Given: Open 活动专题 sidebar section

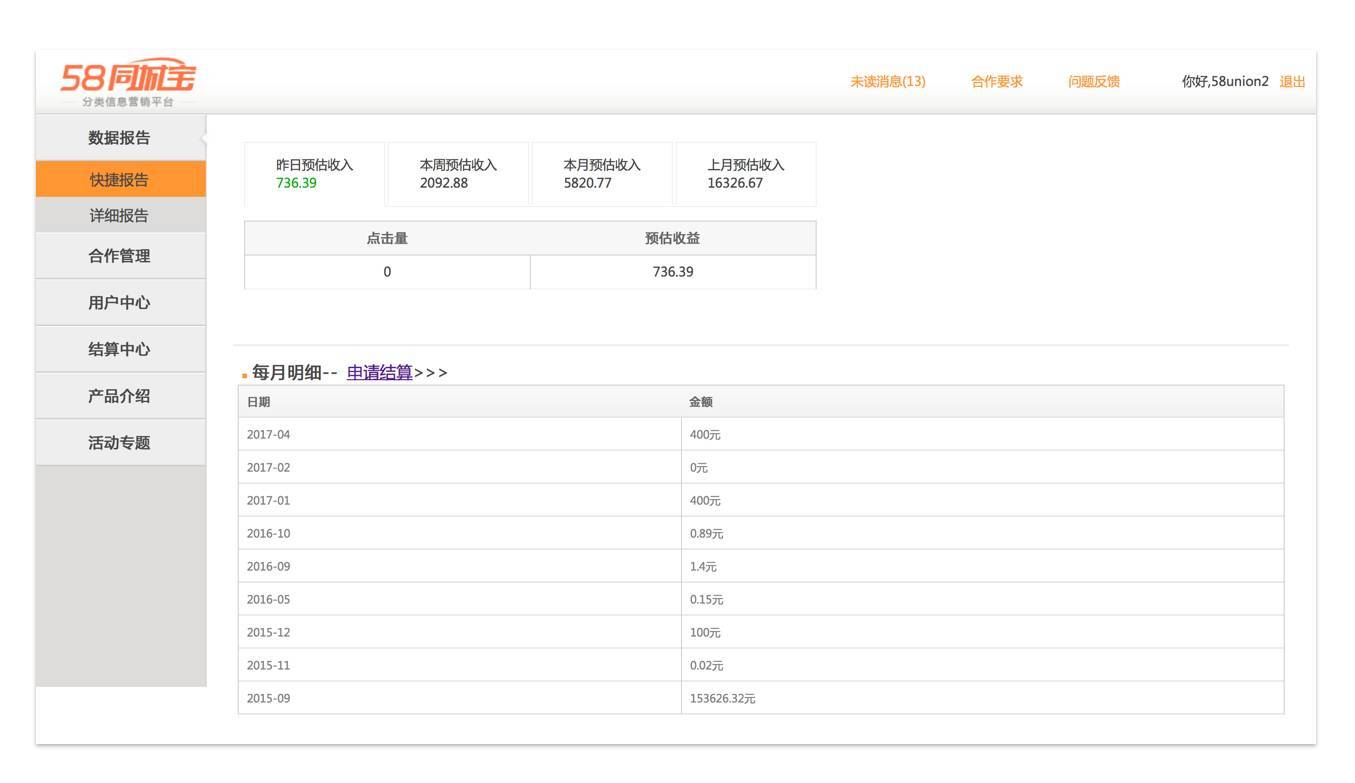Looking at the screenshot, I should (120, 443).
